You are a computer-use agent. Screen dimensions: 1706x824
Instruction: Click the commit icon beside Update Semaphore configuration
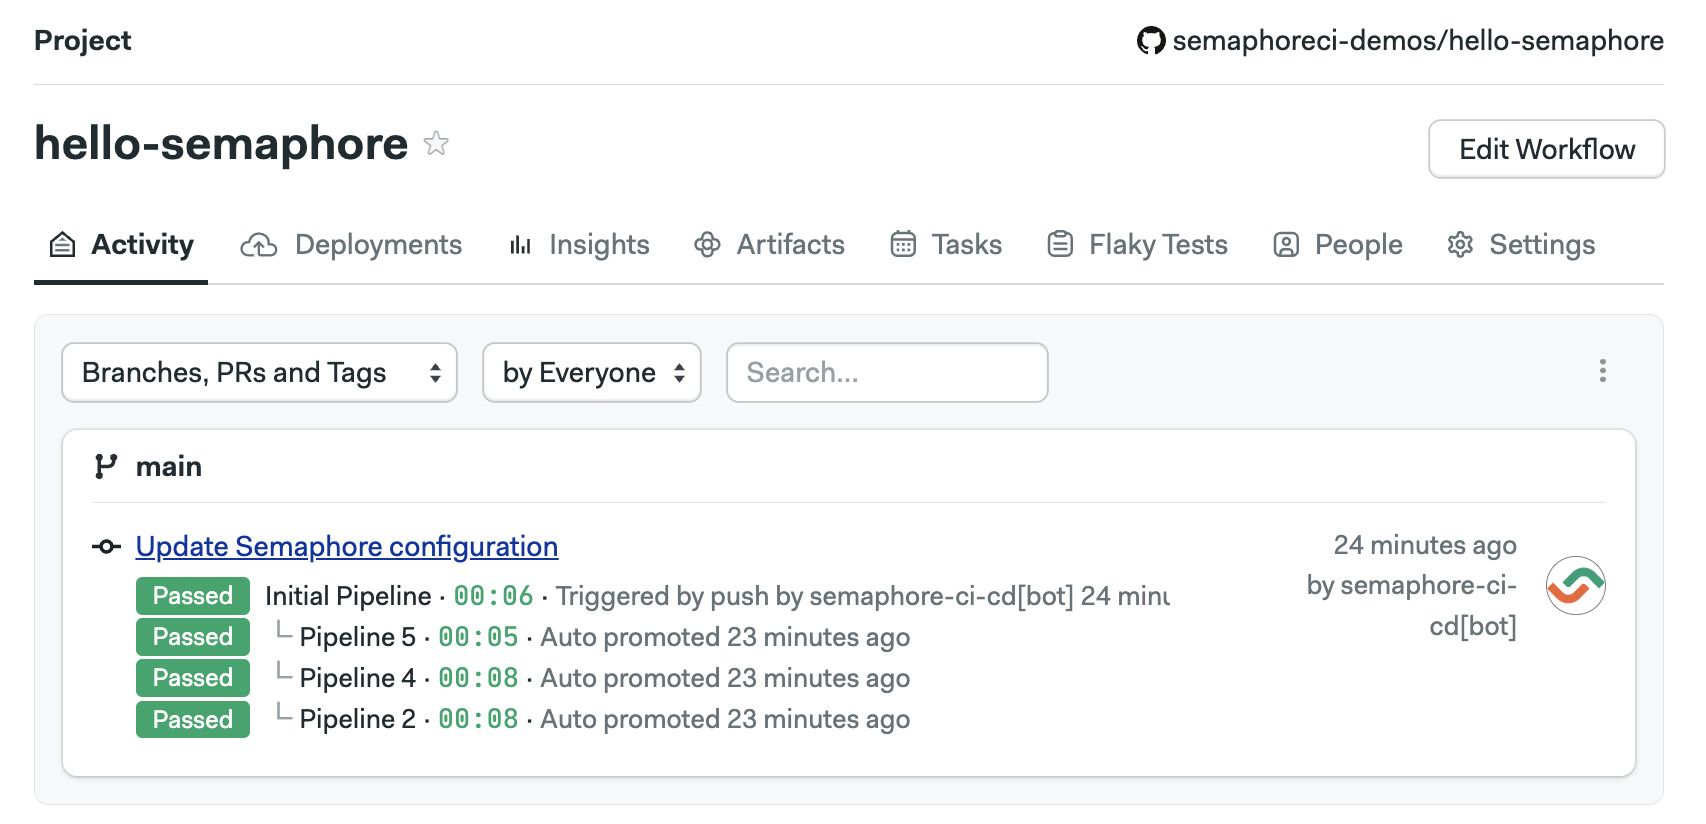pos(106,547)
